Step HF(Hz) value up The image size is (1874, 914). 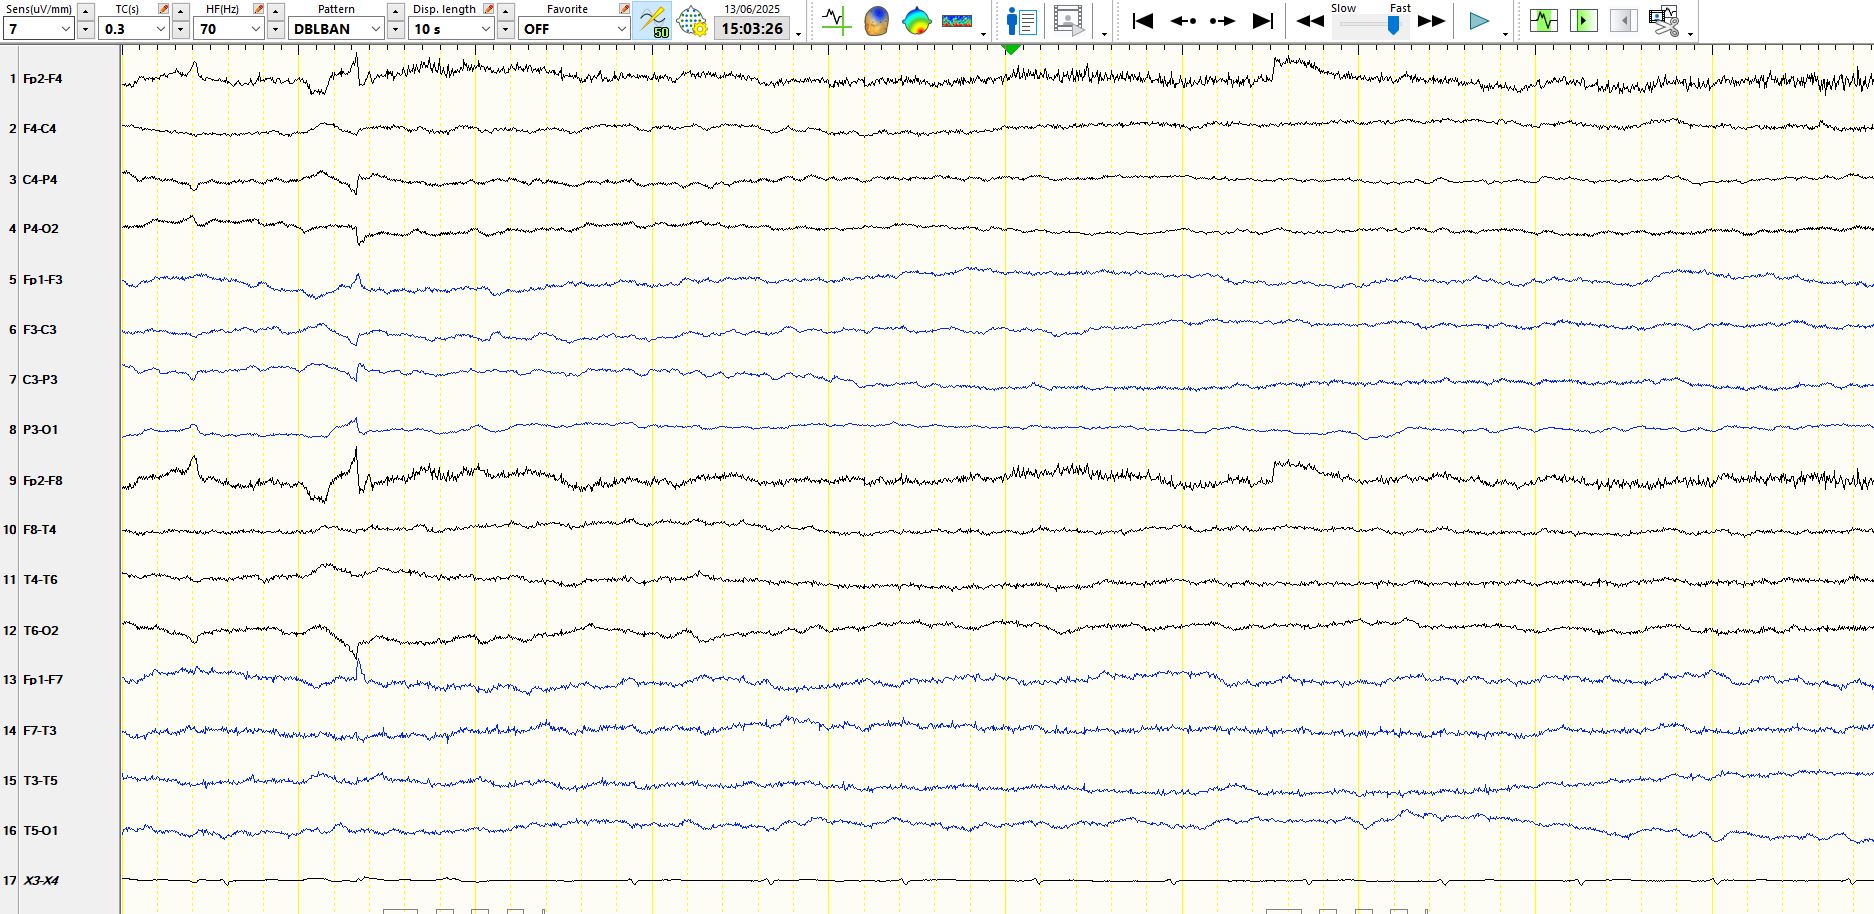pos(275,10)
